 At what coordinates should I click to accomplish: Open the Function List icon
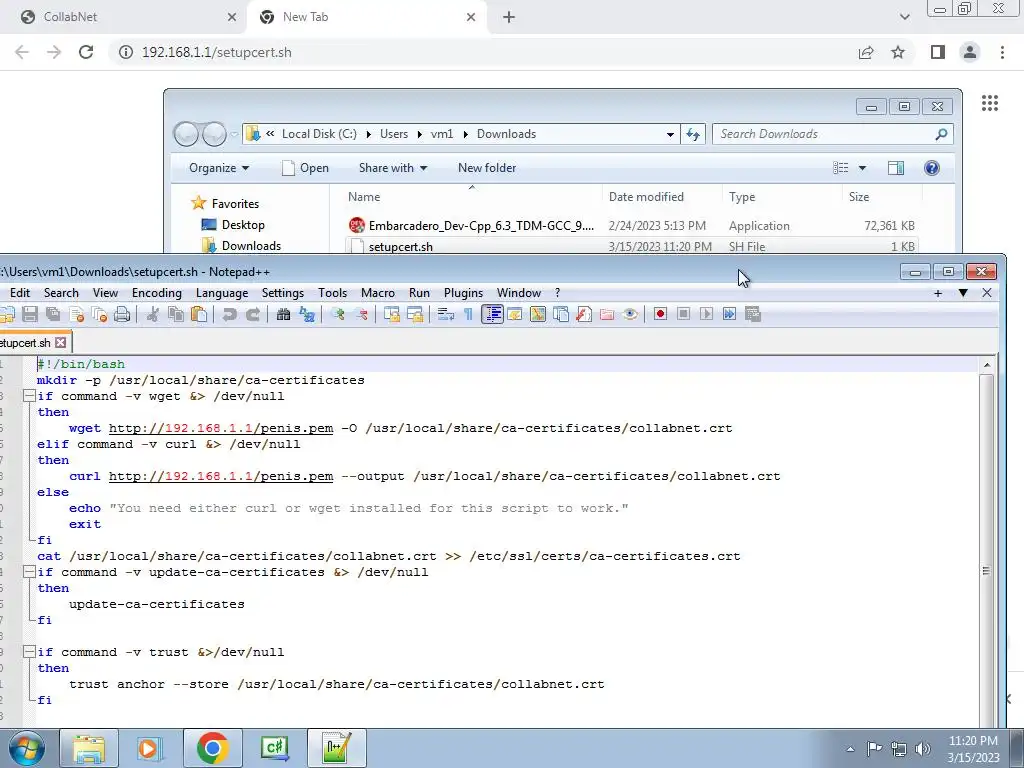[x=584, y=314]
